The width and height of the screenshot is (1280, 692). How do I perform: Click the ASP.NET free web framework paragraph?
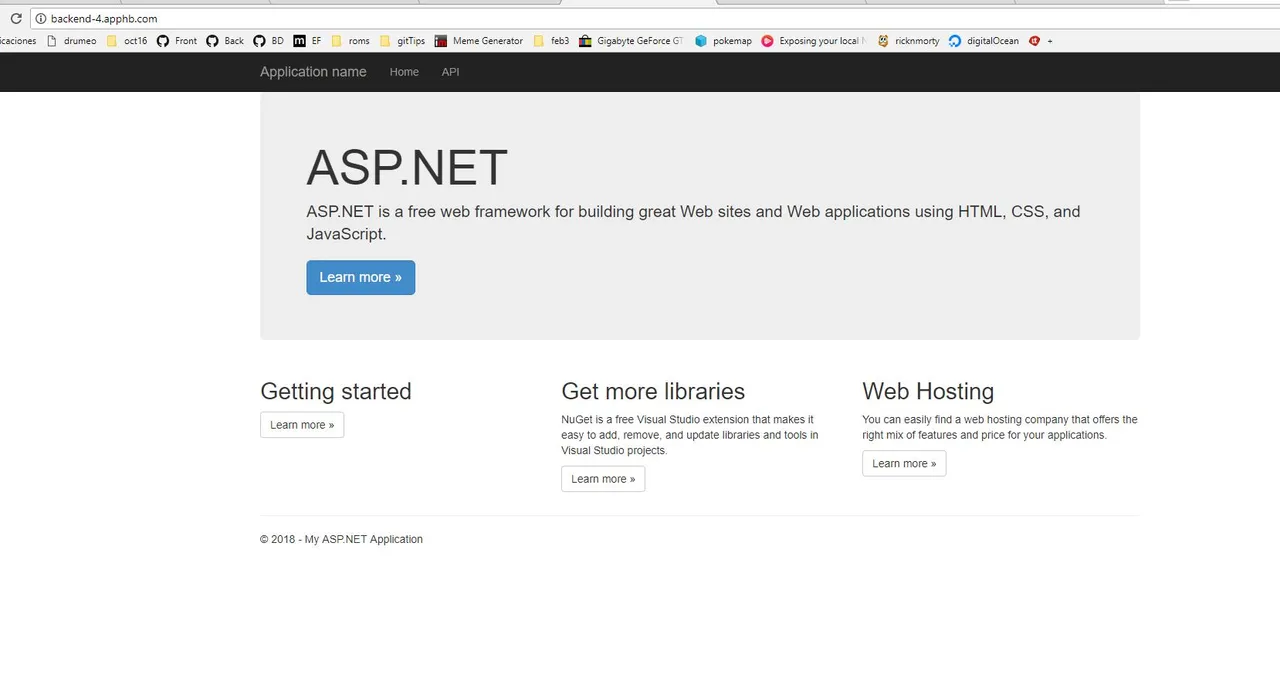(693, 223)
